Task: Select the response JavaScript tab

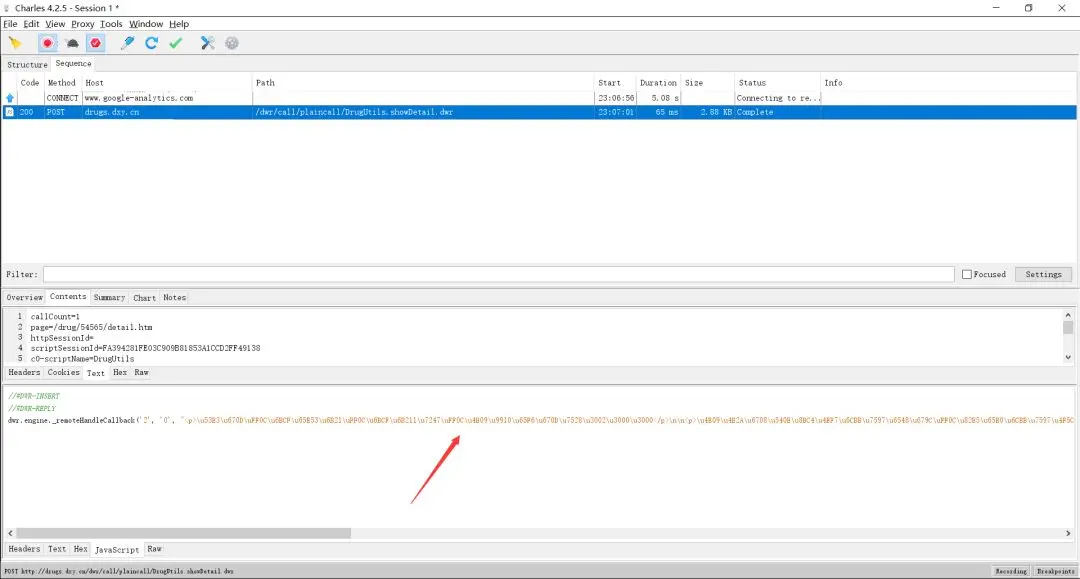Action: (x=117, y=549)
